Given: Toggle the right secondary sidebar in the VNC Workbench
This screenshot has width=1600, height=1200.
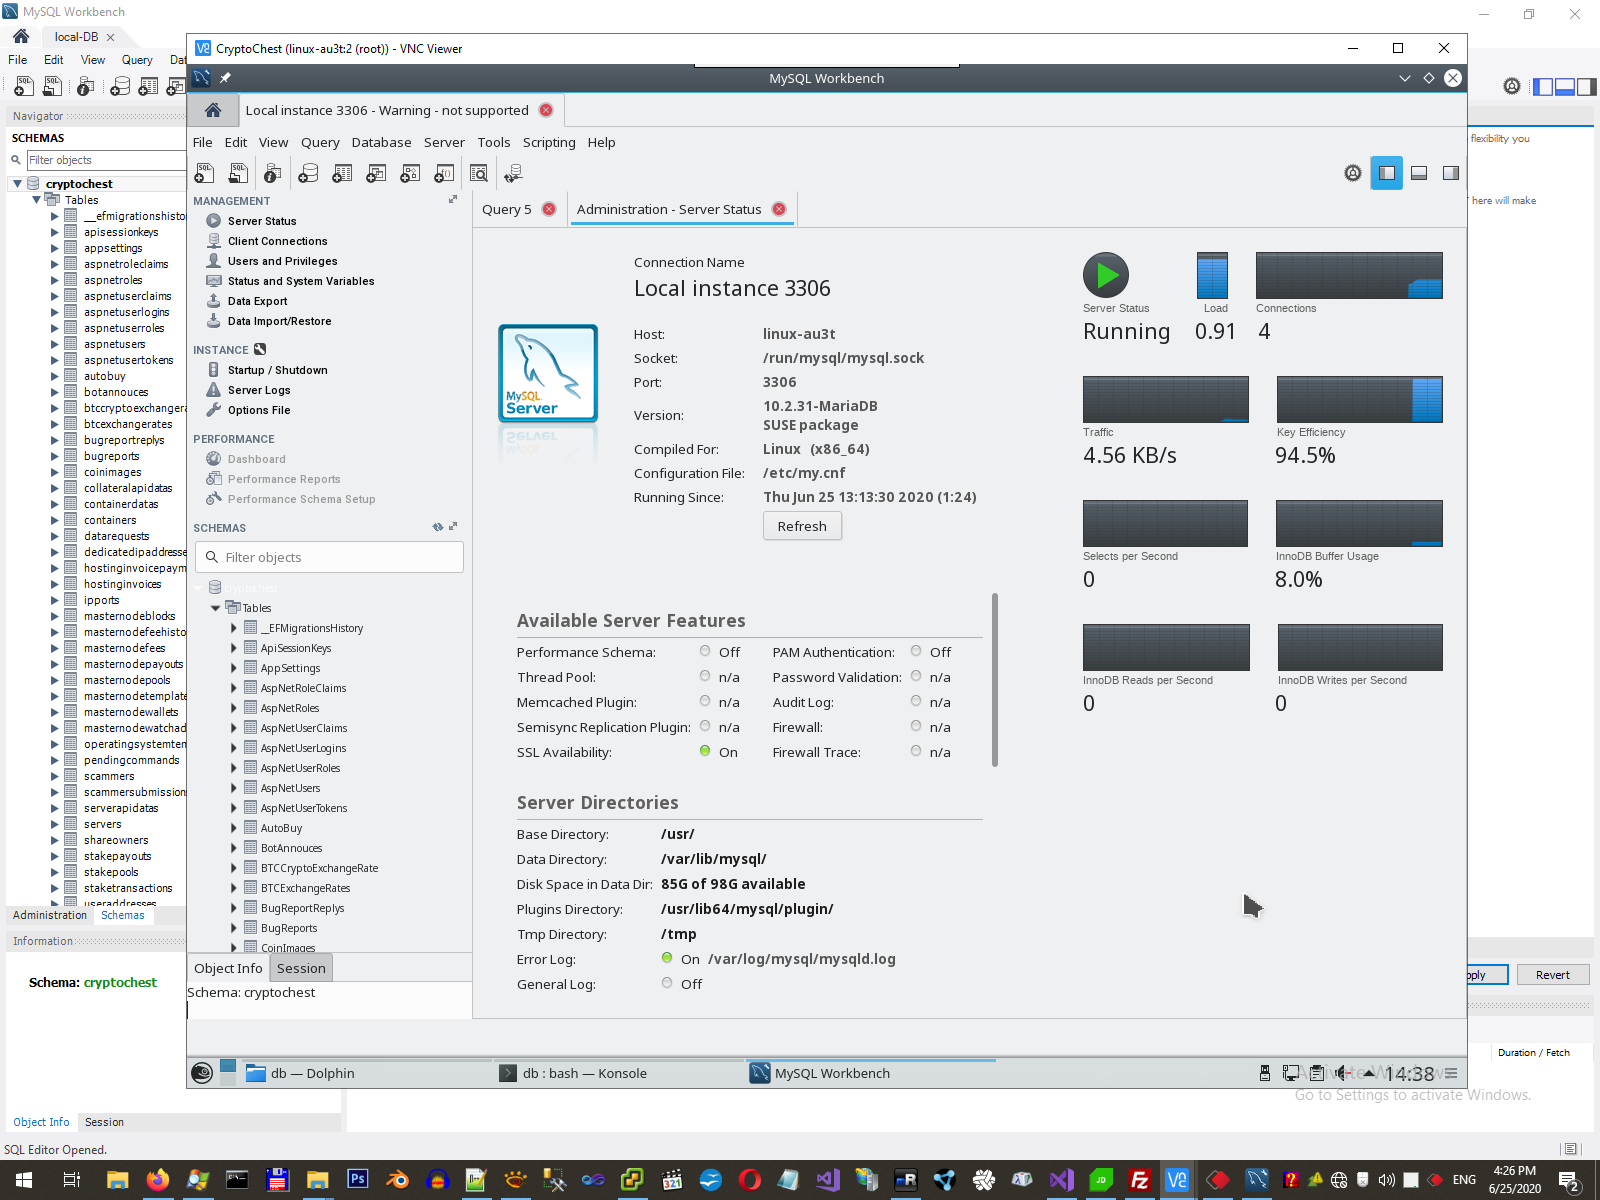Looking at the screenshot, I should pyautogui.click(x=1451, y=173).
